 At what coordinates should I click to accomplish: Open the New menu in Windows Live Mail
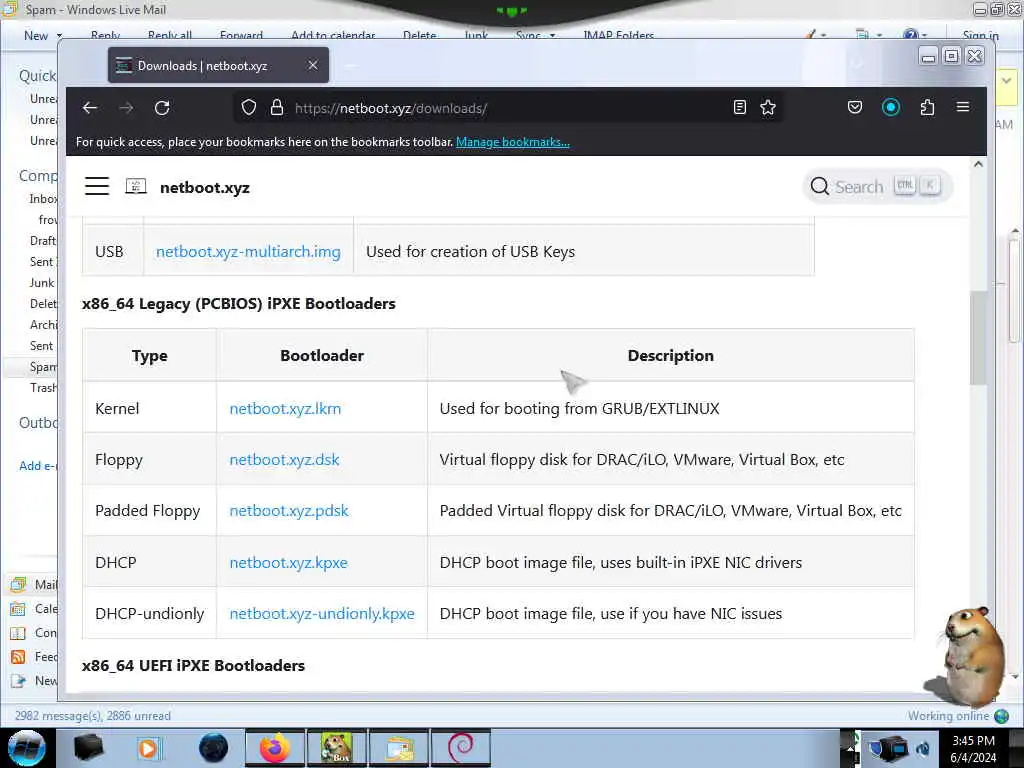pos(36,35)
